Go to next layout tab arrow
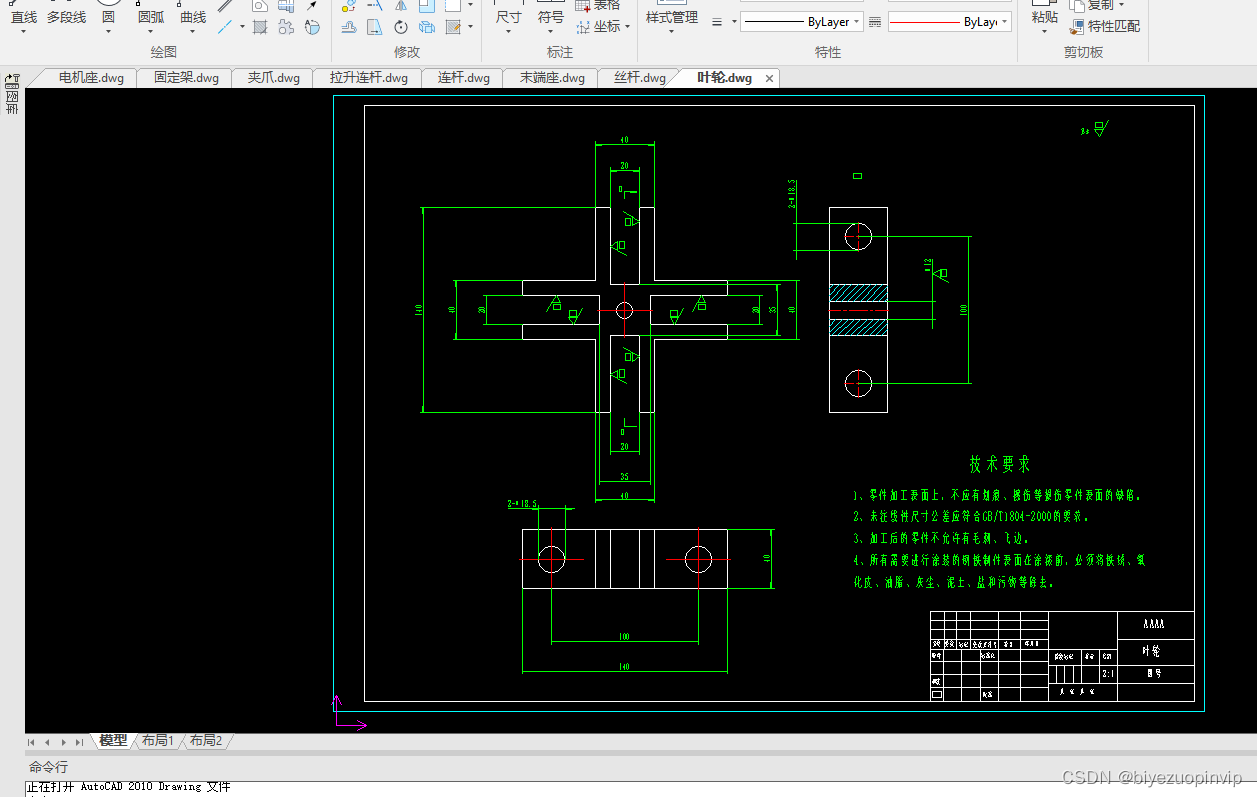The image size is (1257, 797). [x=63, y=742]
